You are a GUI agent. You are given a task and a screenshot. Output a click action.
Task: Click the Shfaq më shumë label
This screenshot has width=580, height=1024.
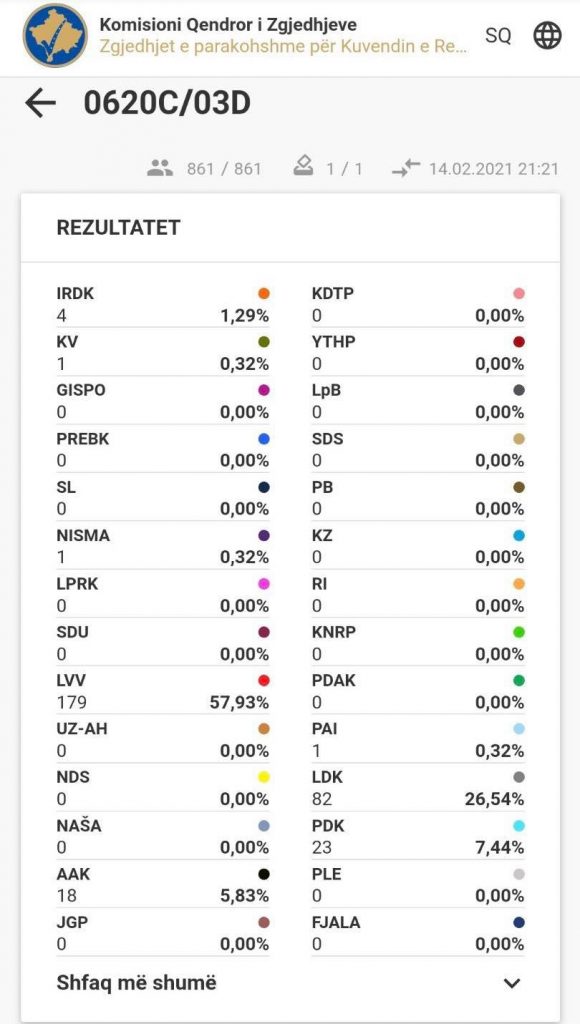click(x=137, y=983)
